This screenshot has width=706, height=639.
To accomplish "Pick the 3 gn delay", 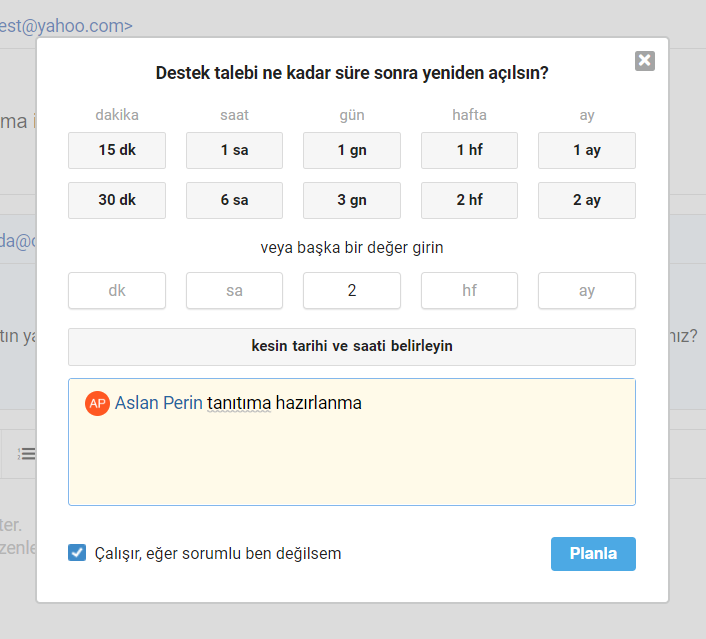I will point(352,200).
